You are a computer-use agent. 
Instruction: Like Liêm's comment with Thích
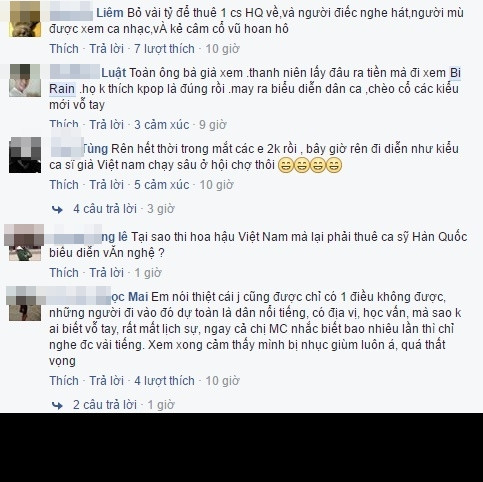coord(64,49)
